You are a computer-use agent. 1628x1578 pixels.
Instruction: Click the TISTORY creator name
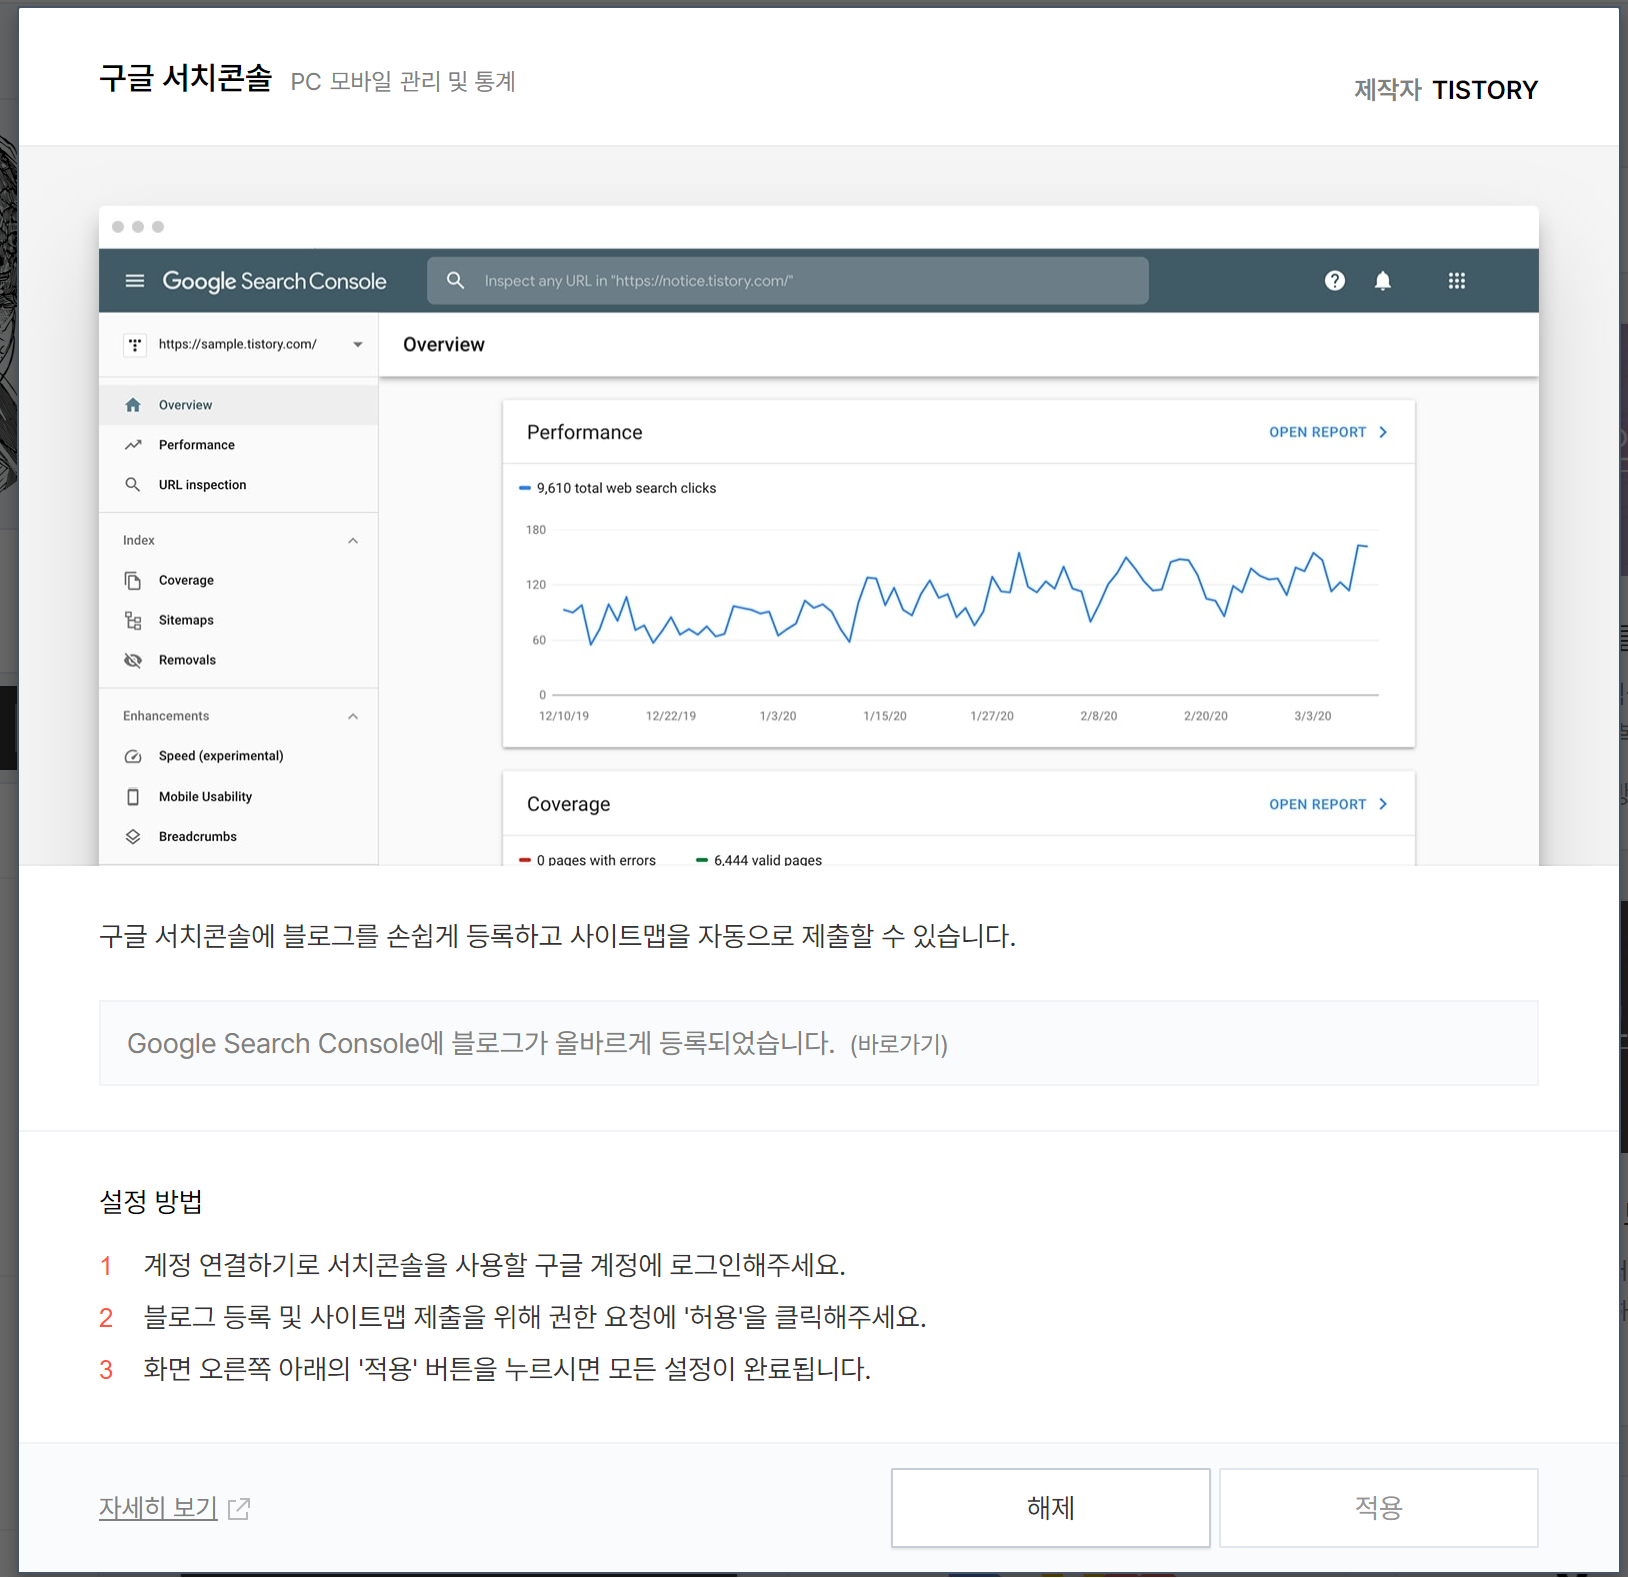(x=1485, y=90)
